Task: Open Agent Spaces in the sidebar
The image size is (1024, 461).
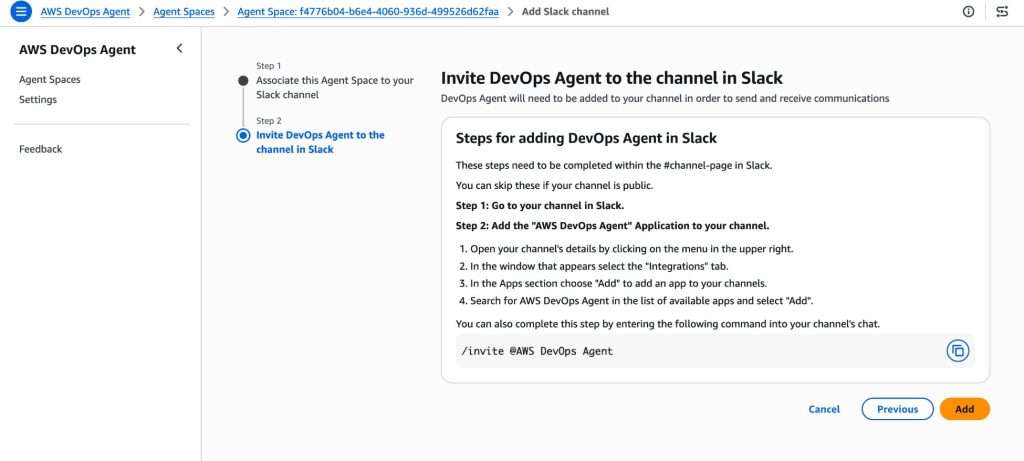Action: [50, 79]
